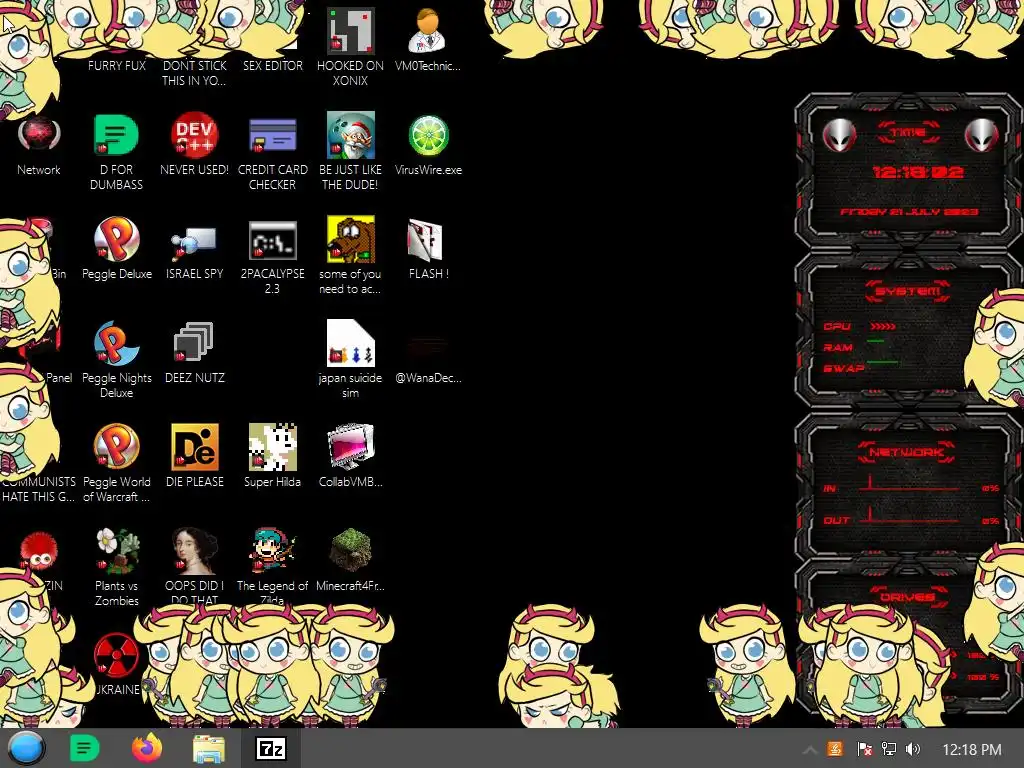Click the Friday 21 July 2023 date text
1024x768 pixels.
pyautogui.click(x=909, y=212)
